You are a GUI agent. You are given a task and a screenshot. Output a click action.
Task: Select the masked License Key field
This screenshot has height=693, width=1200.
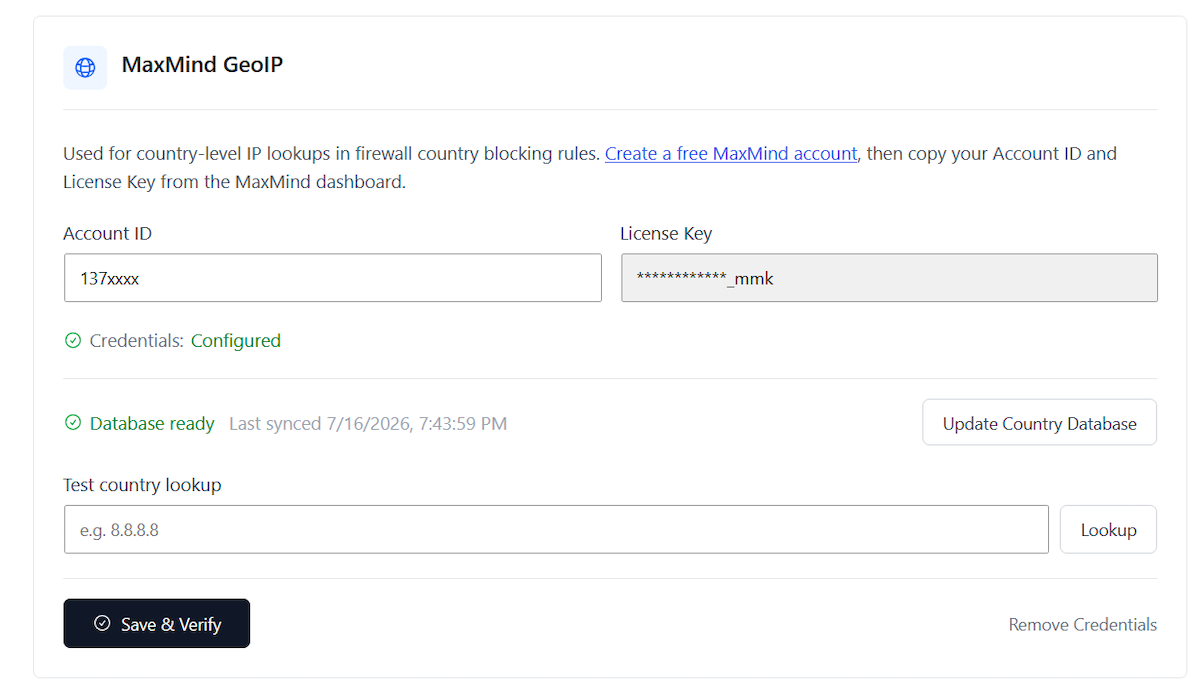889,278
